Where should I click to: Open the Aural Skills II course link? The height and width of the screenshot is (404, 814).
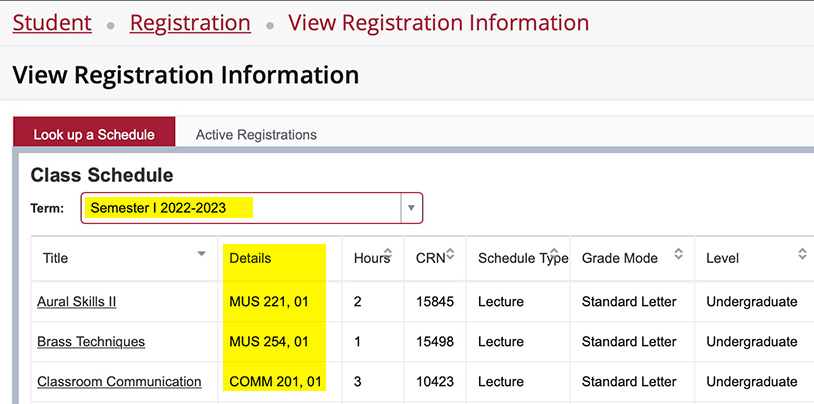click(77, 301)
